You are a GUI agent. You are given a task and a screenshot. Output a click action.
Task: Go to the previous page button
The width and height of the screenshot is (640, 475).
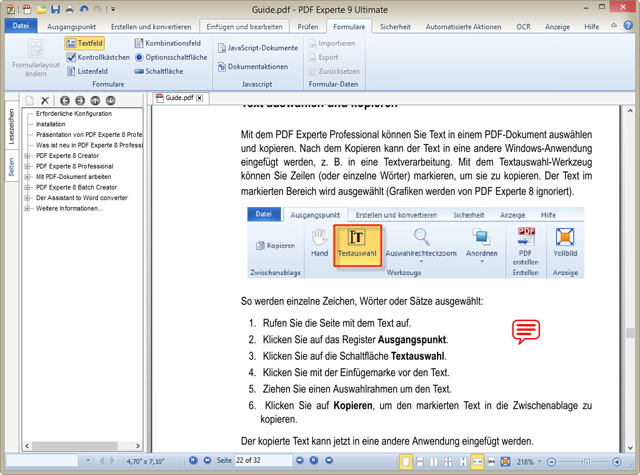(207, 460)
